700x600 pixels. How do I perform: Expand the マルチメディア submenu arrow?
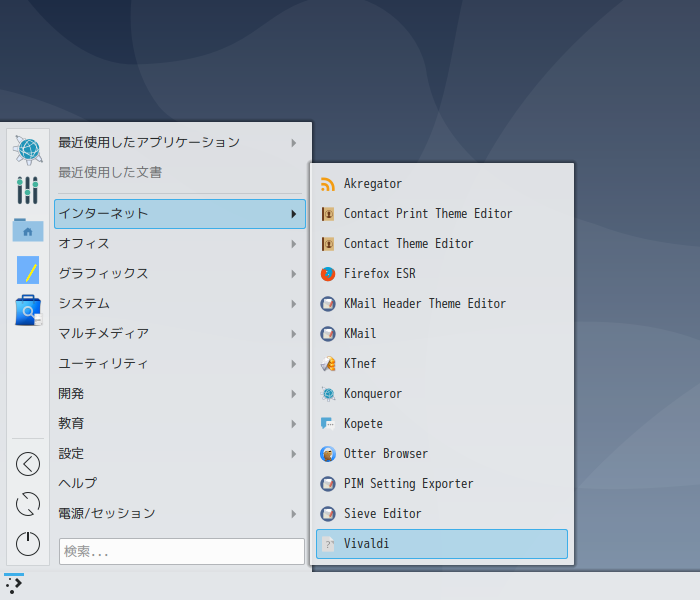tap(294, 334)
